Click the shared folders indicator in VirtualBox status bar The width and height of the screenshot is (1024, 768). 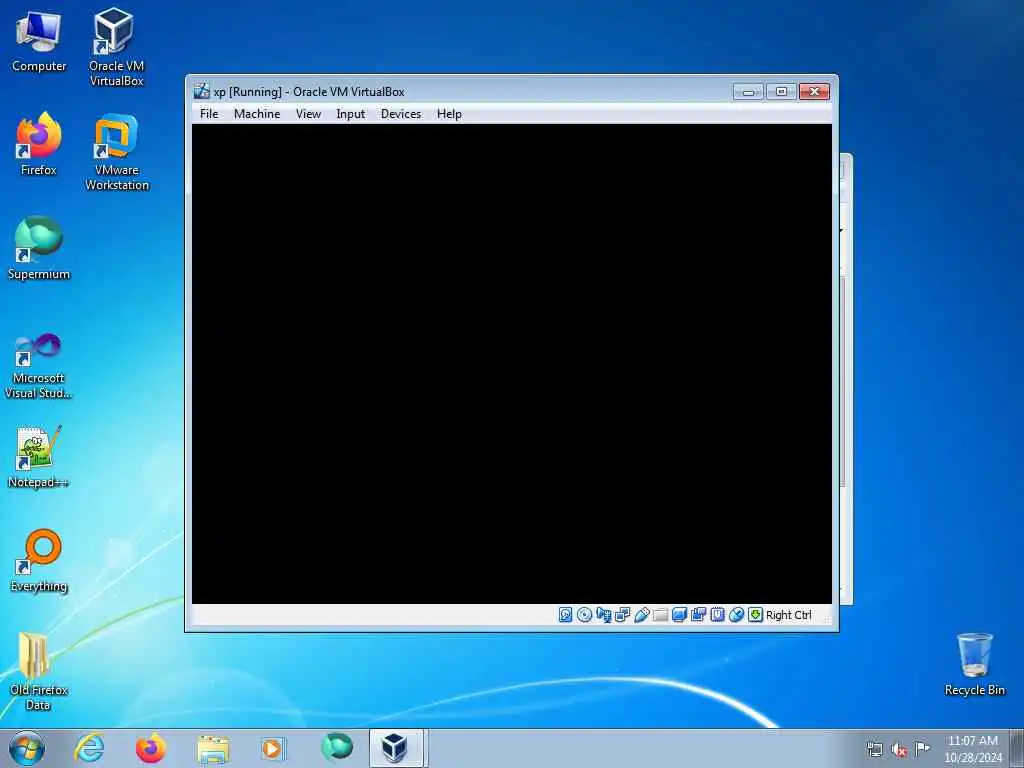click(x=660, y=615)
